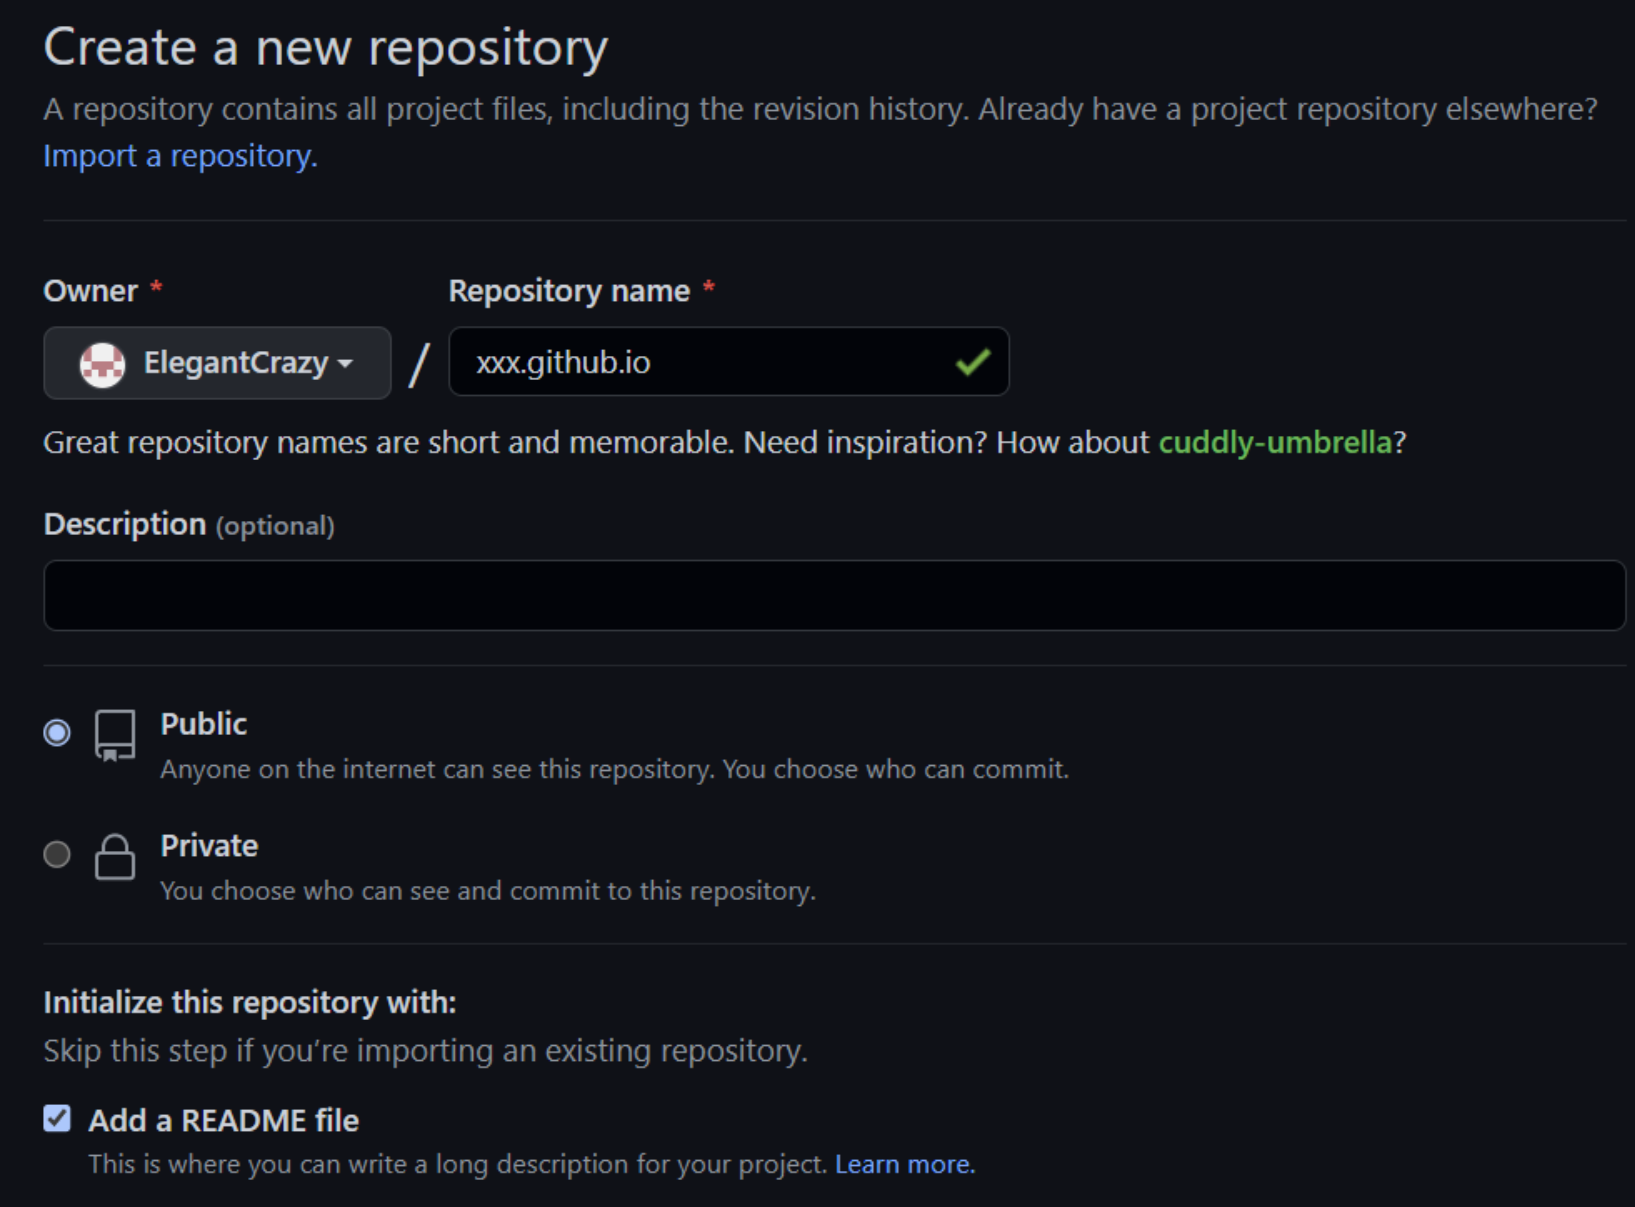Screen dimensions: 1635x1207
Task: Open the Import a repository link
Action: pyautogui.click(x=180, y=156)
